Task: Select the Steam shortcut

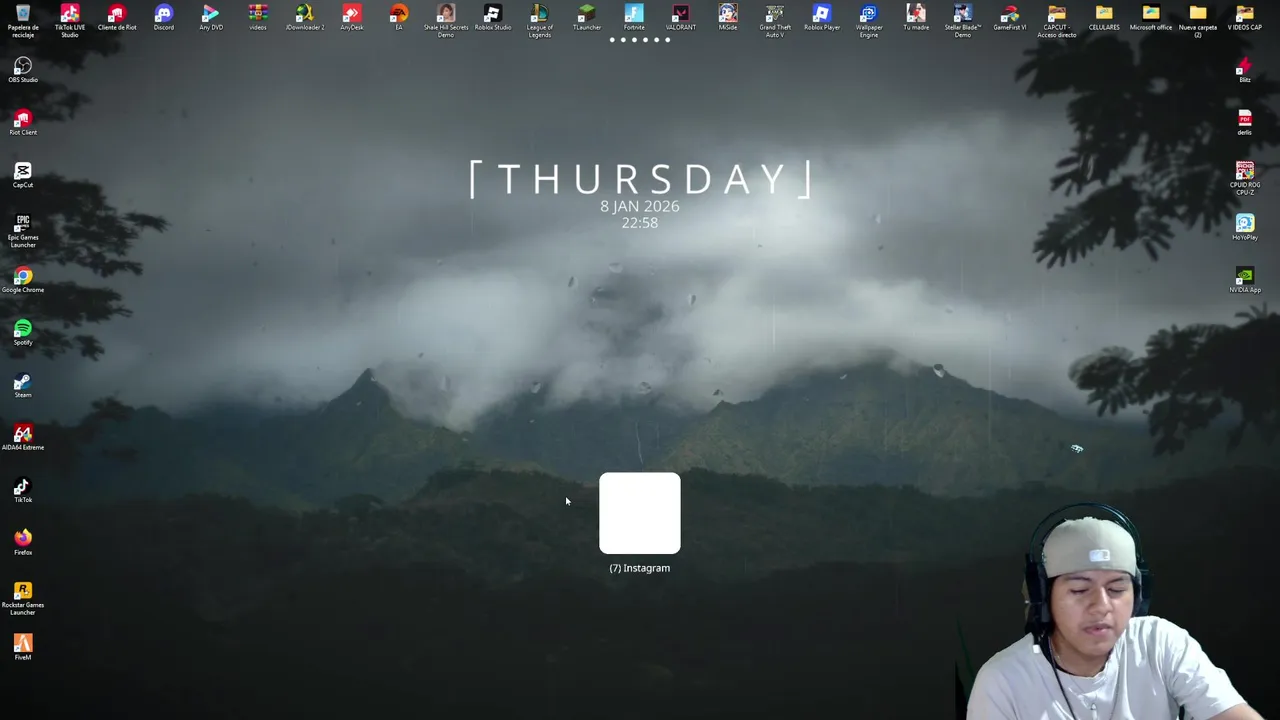Action: coord(23,383)
